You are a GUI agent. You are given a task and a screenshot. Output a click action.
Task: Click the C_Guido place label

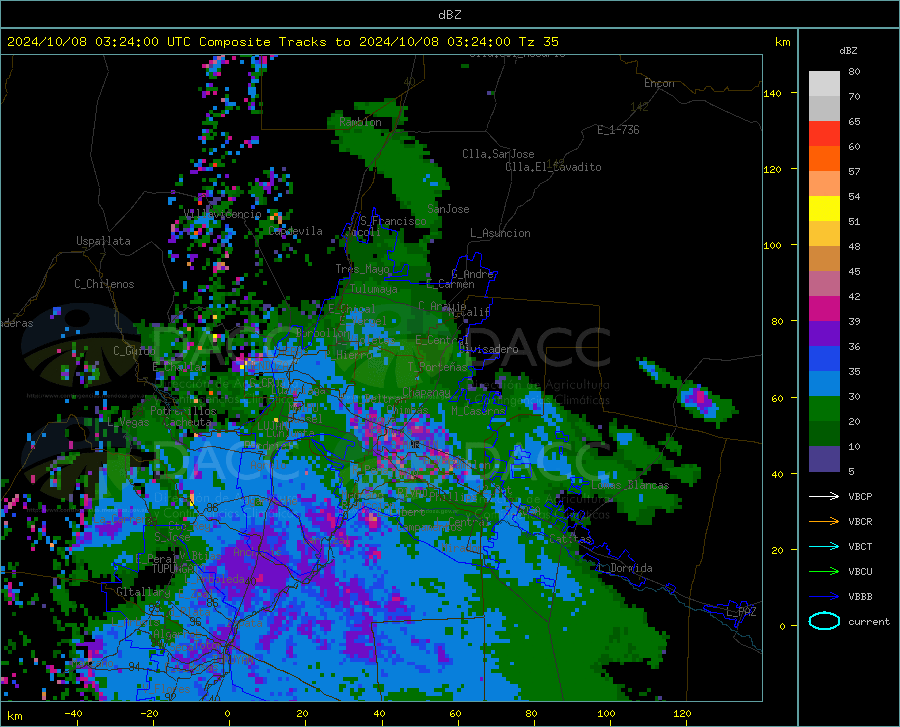click(134, 351)
